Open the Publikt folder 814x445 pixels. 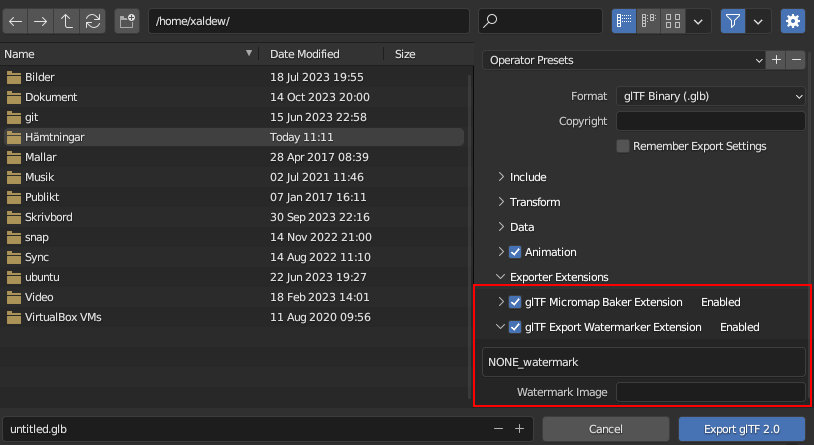pos(234,197)
